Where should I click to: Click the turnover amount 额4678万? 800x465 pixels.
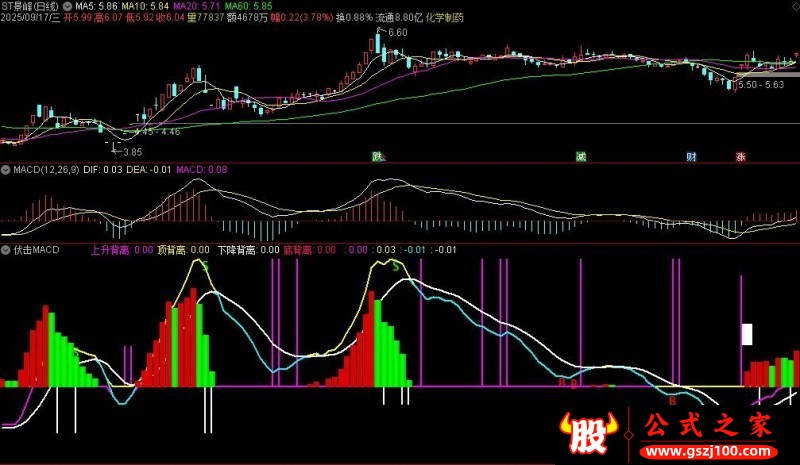(247, 18)
